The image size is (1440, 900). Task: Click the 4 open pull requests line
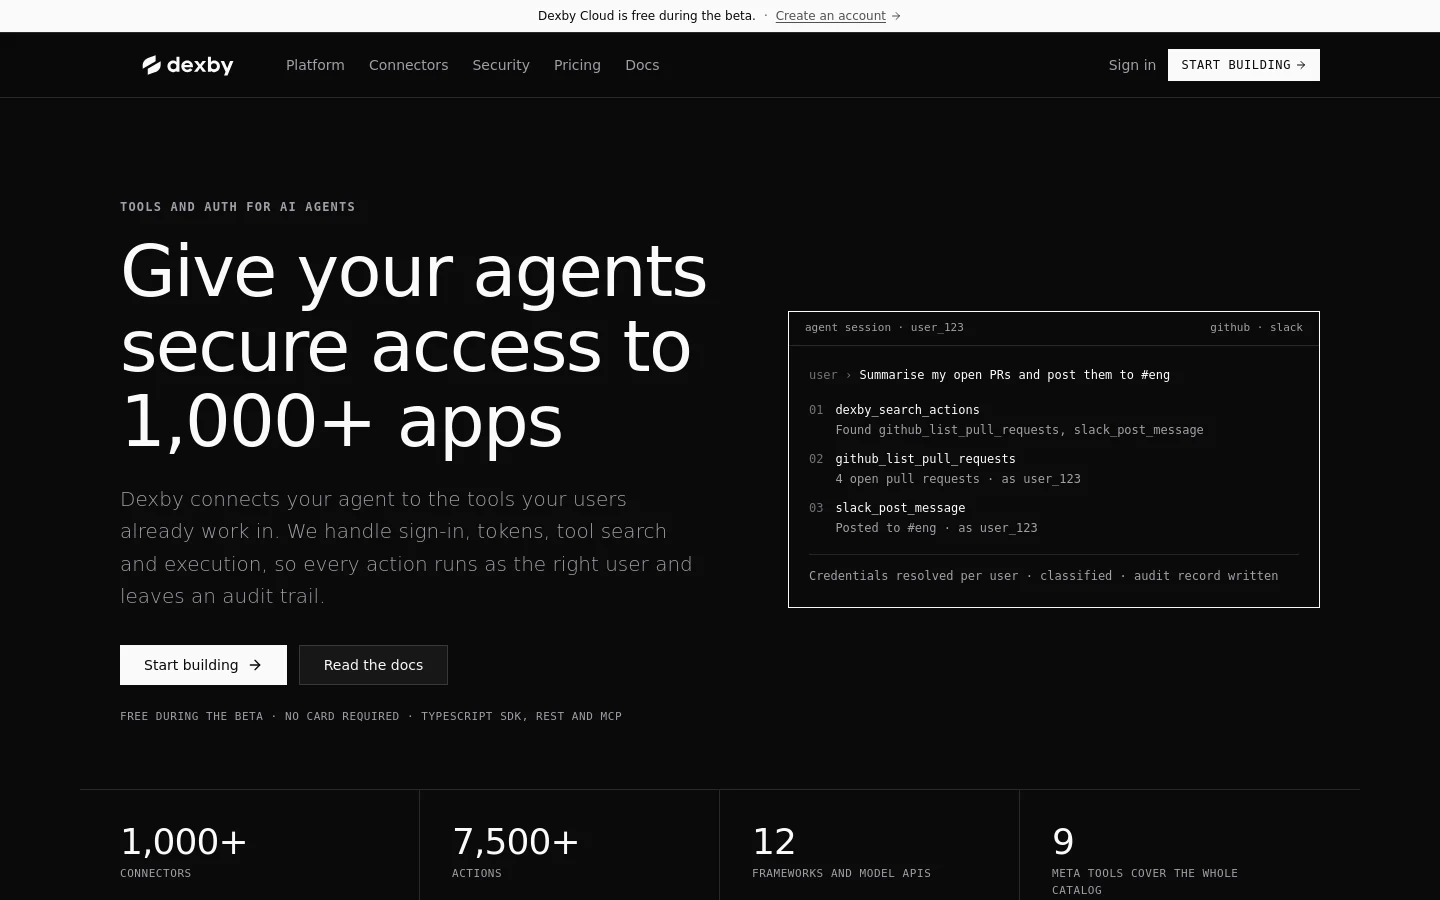point(958,479)
